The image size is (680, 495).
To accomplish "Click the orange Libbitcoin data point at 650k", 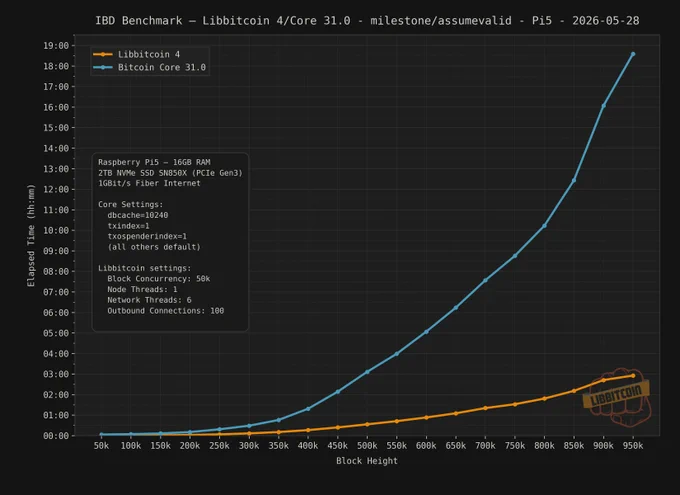I will (x=456, y=413).
